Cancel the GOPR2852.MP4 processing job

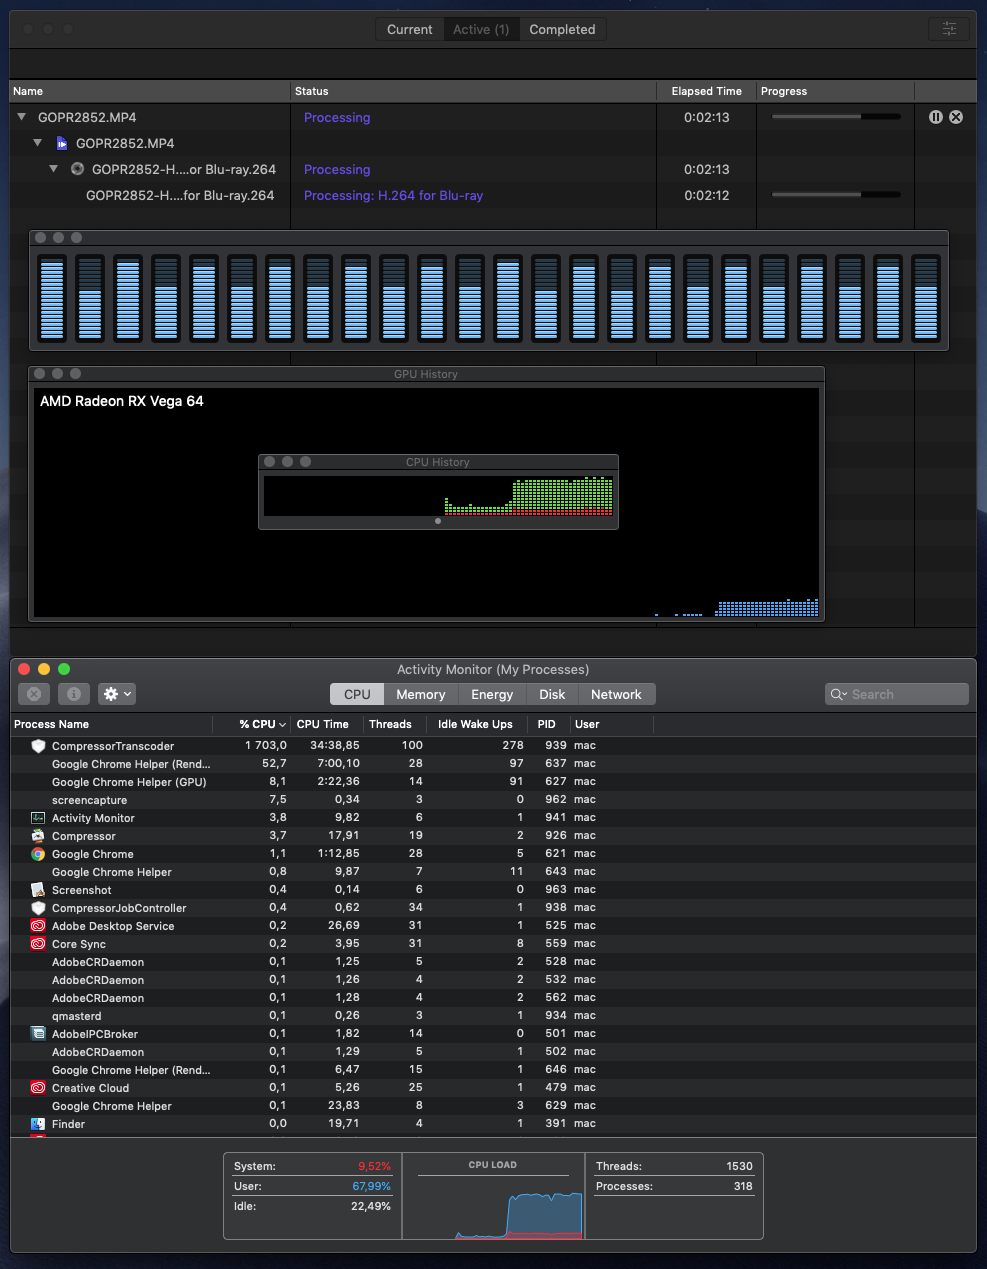956,117
